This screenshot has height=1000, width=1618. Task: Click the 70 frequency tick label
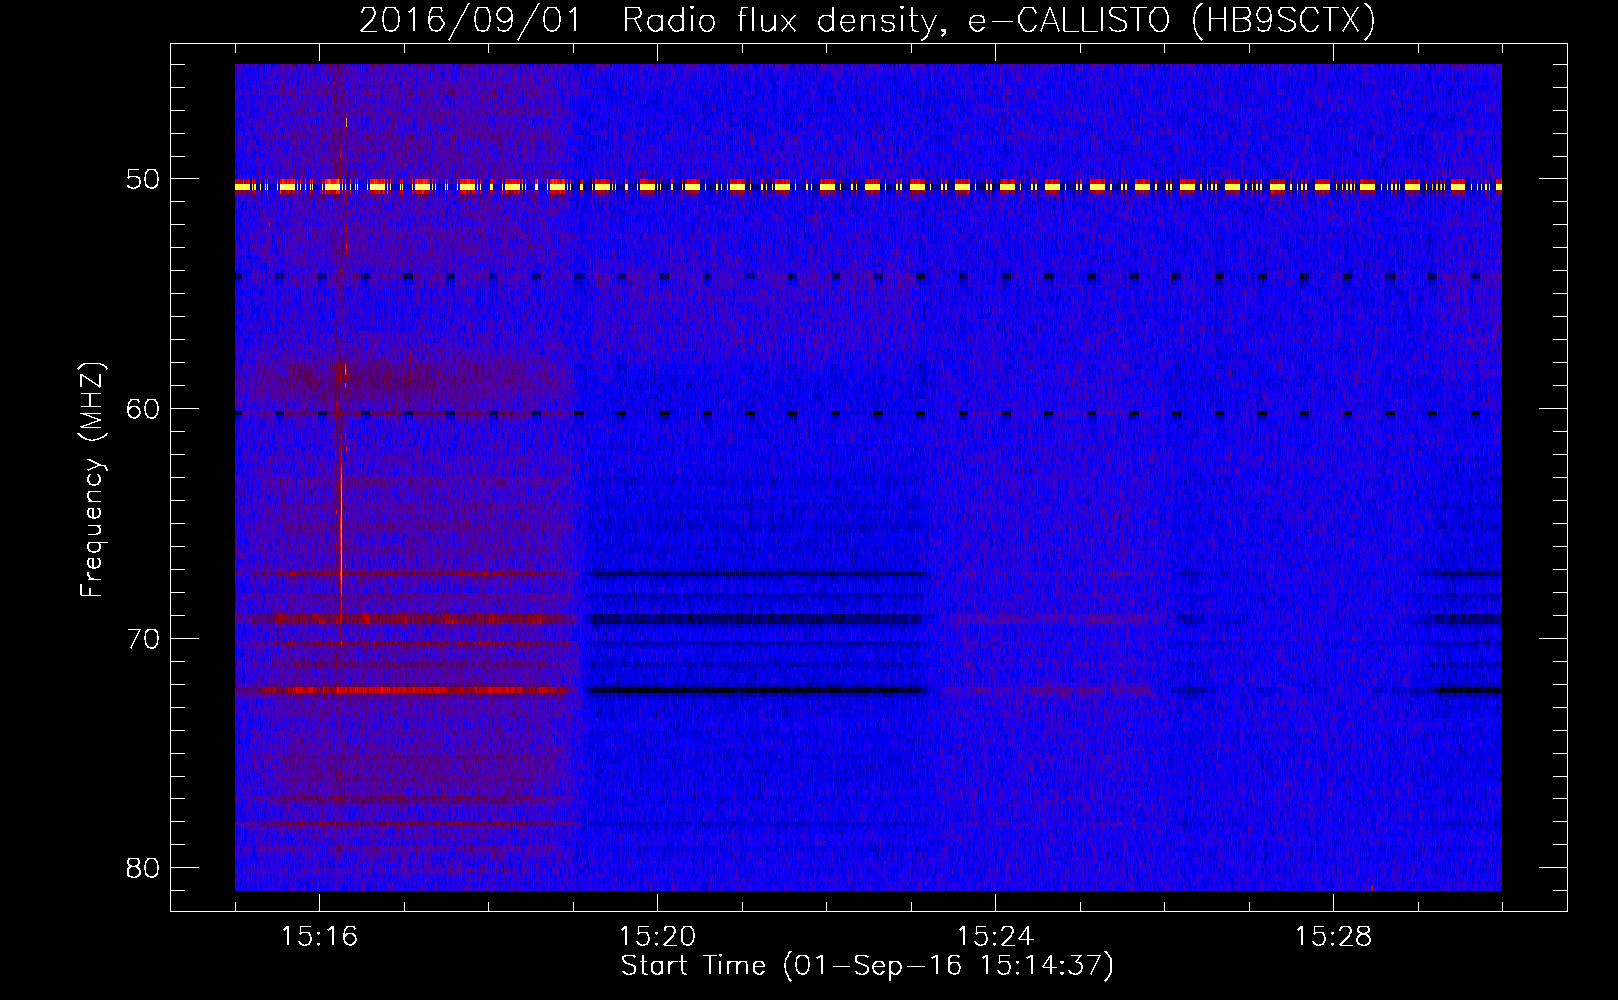tap(143, 639)
